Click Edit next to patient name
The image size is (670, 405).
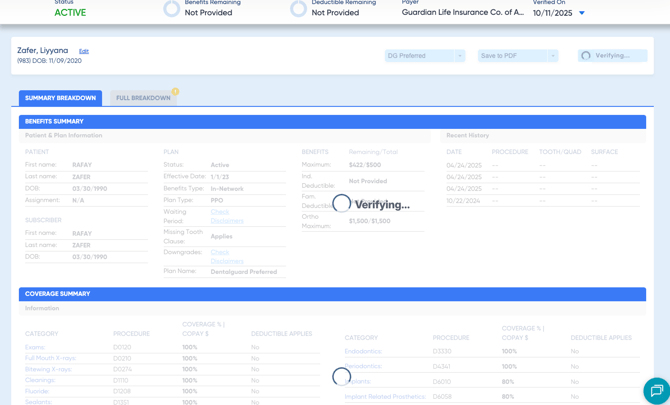coord(84,51)
